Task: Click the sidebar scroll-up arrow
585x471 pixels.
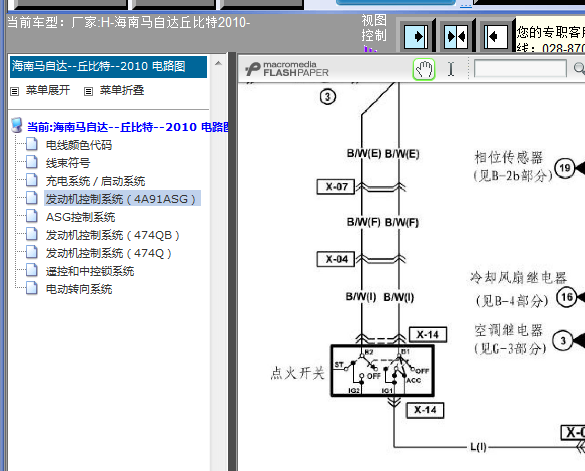Action: (x=218, y=63)
